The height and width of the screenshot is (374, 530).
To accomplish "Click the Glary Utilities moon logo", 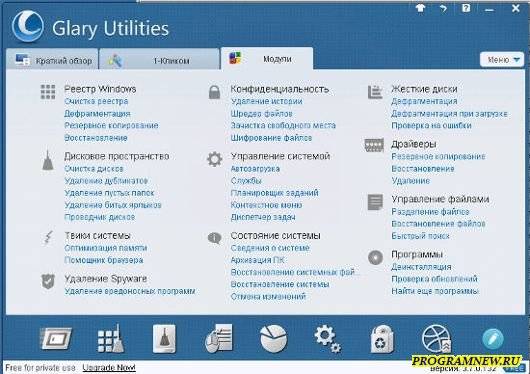I will pos(28,26).
